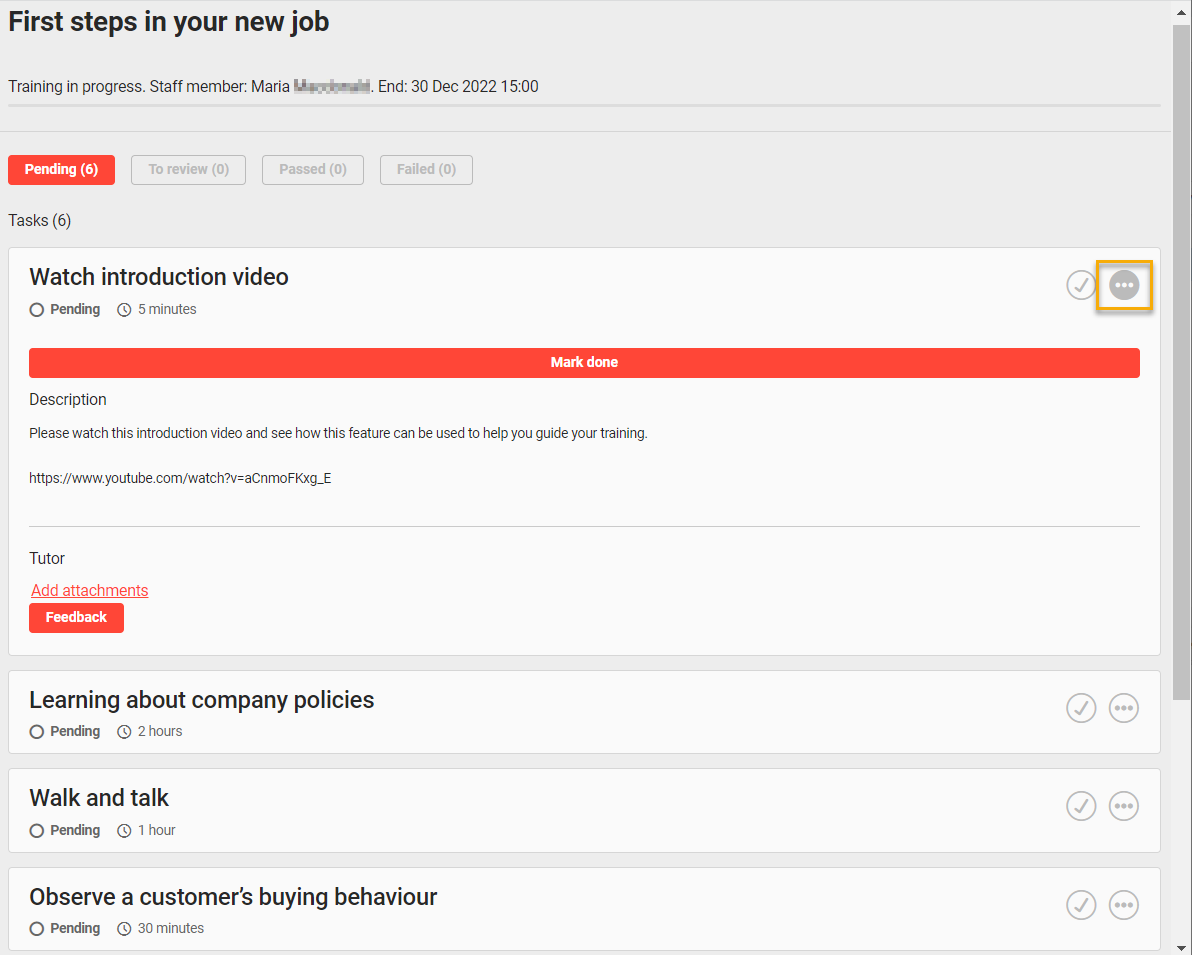Click the Feedback button in the Tutor section
The height and width of the screenshot is (955, 1192).
76,617
